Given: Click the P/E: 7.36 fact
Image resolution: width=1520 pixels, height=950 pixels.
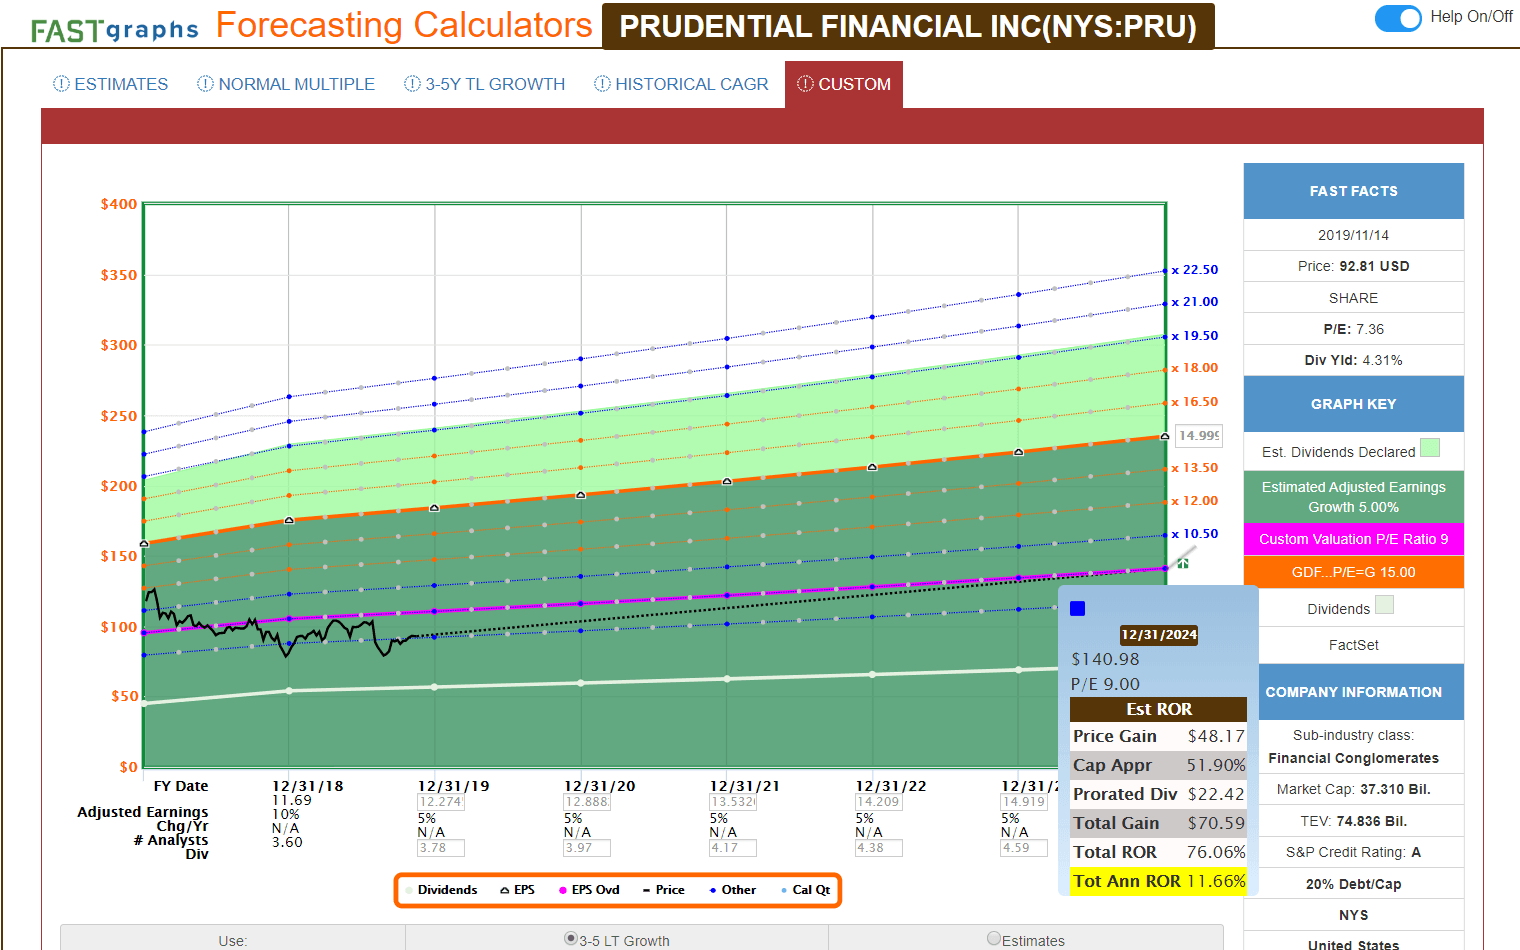Looking at the screenshot, I should (x=1354, y=329).
